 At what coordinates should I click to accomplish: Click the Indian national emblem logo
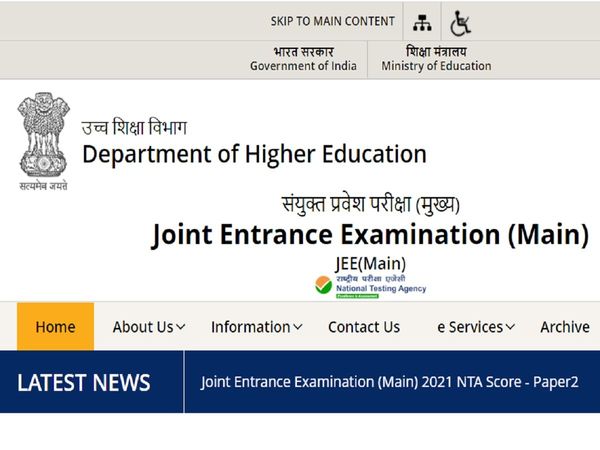click(43, 141)
